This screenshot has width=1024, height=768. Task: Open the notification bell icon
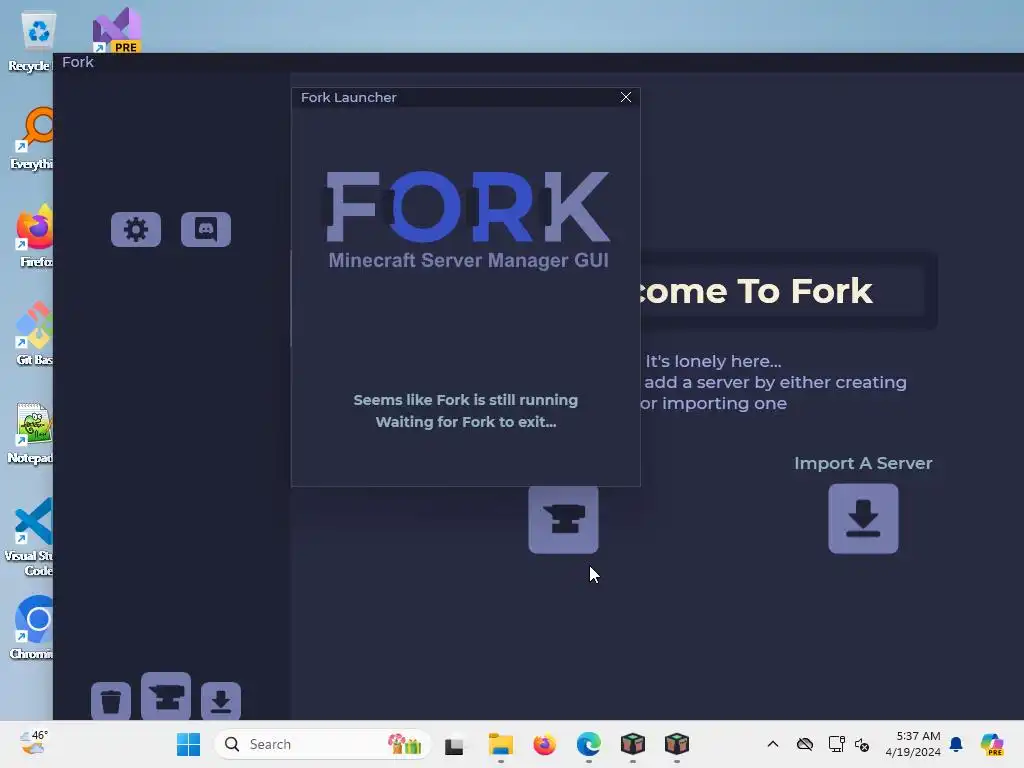[956, 744]
